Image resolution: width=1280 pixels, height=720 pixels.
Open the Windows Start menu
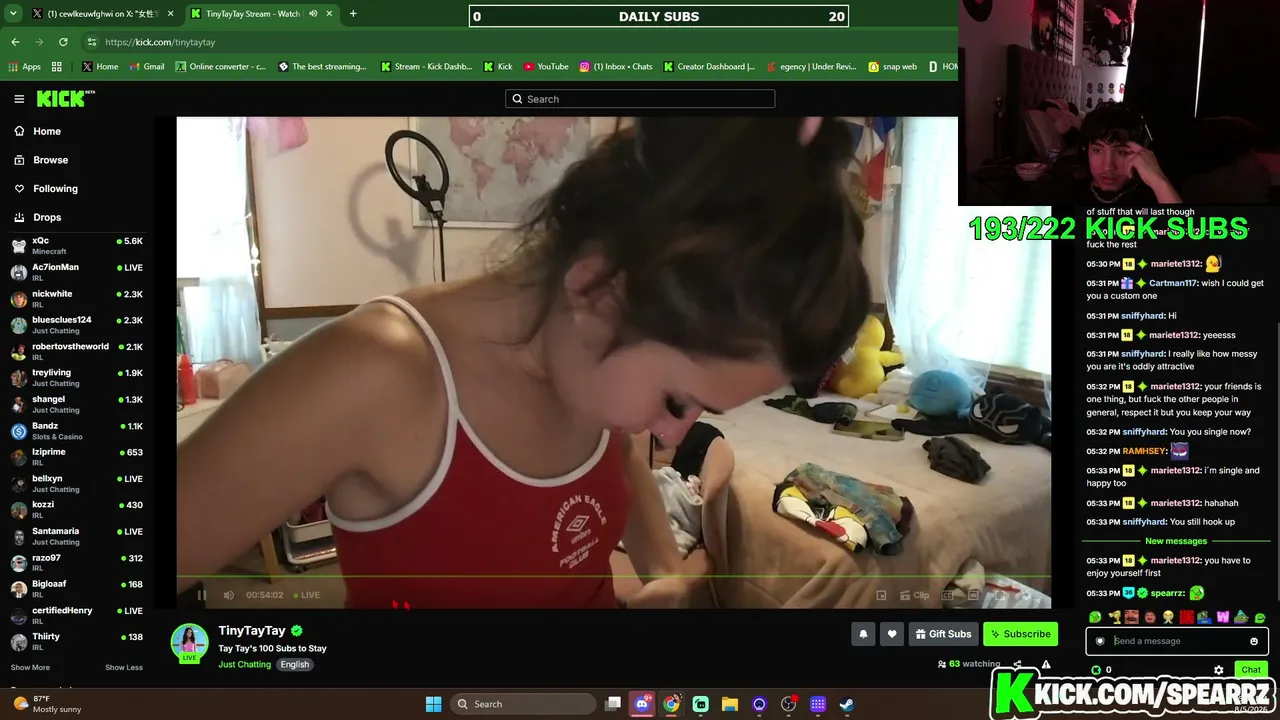(434, 704)
